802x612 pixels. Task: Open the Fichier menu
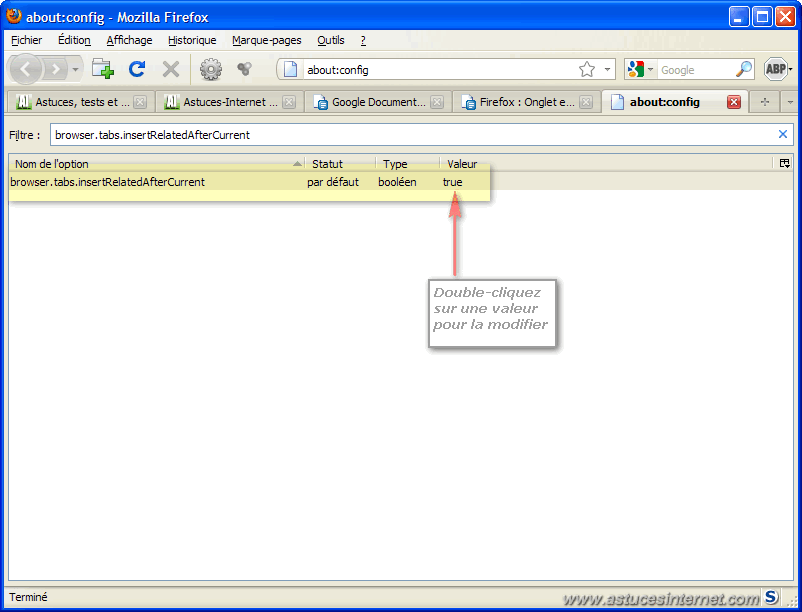[27, 40]
